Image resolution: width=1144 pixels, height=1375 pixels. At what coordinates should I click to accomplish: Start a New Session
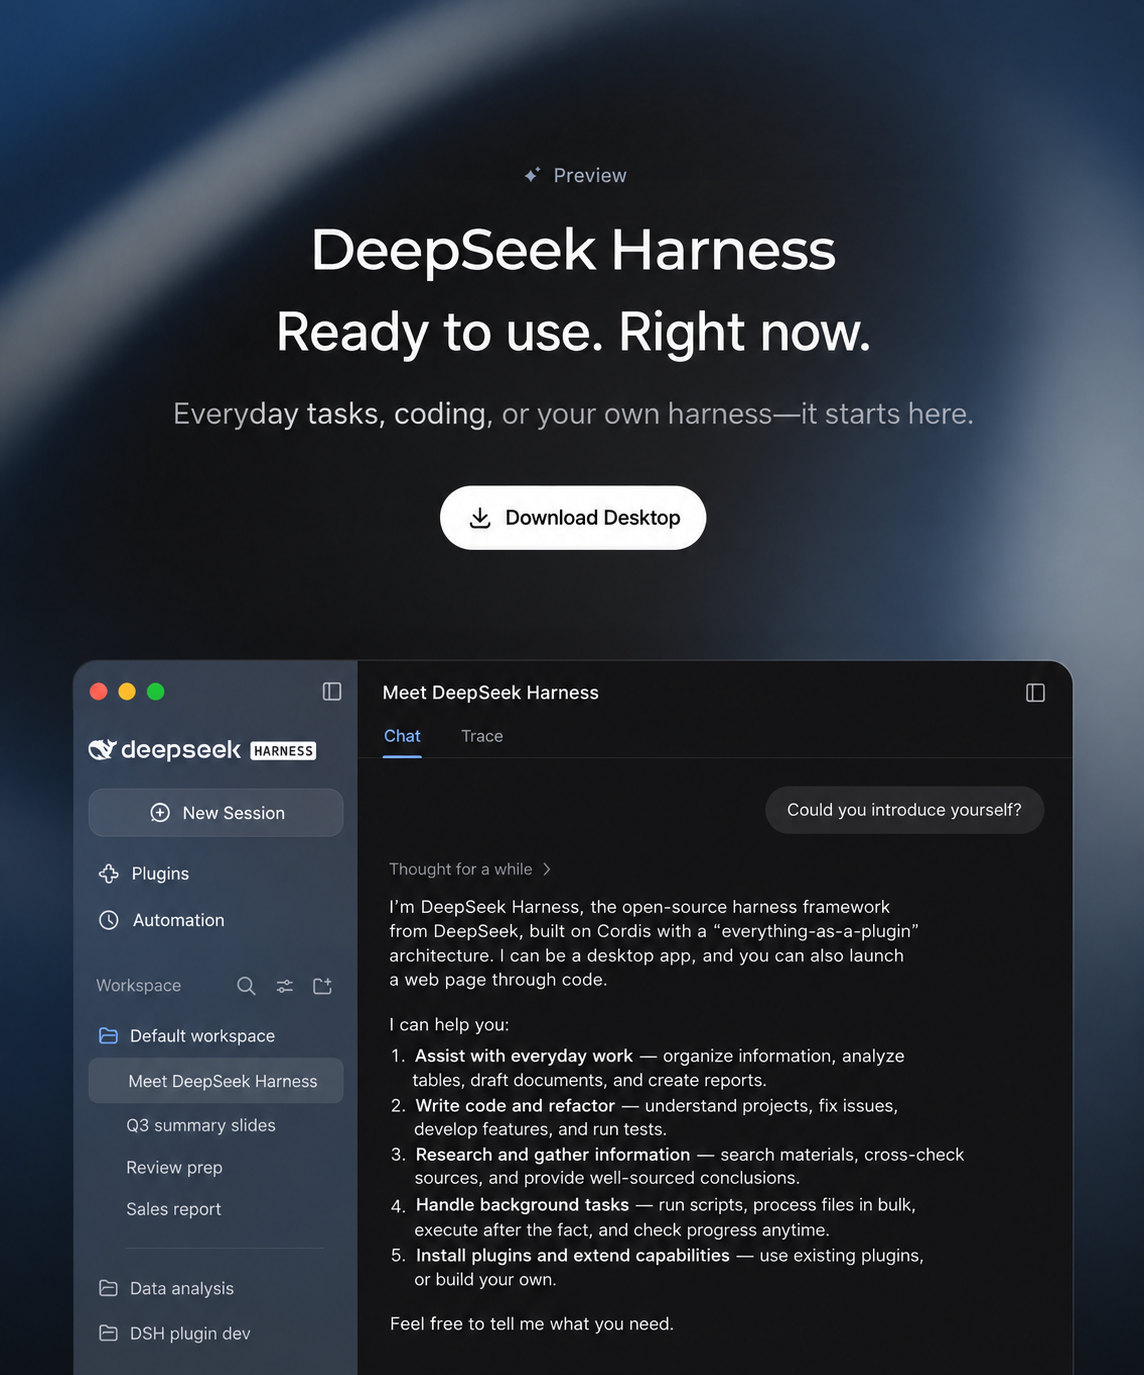pos(216,813)
